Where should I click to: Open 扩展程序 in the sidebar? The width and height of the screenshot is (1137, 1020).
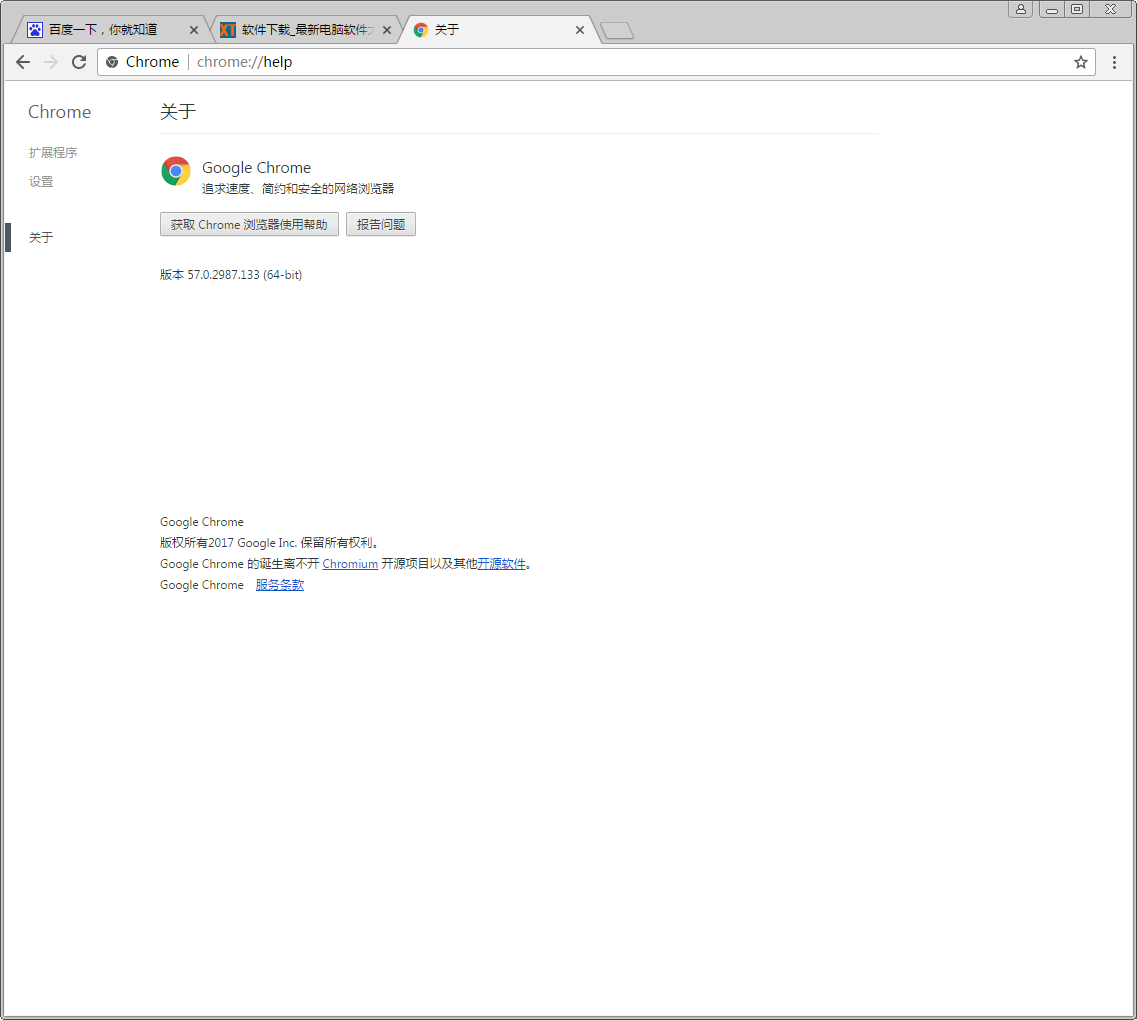pos(53,152)
